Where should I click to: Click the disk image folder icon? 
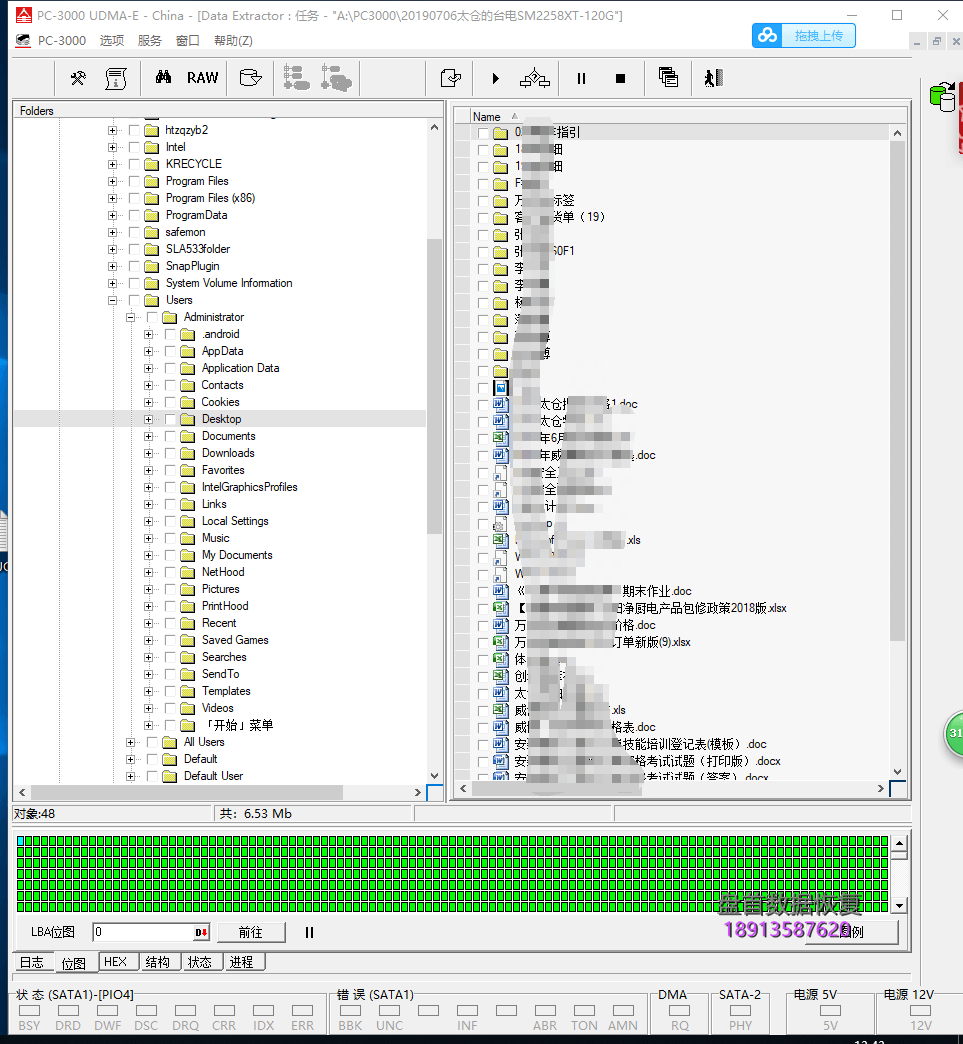point(250,78)
